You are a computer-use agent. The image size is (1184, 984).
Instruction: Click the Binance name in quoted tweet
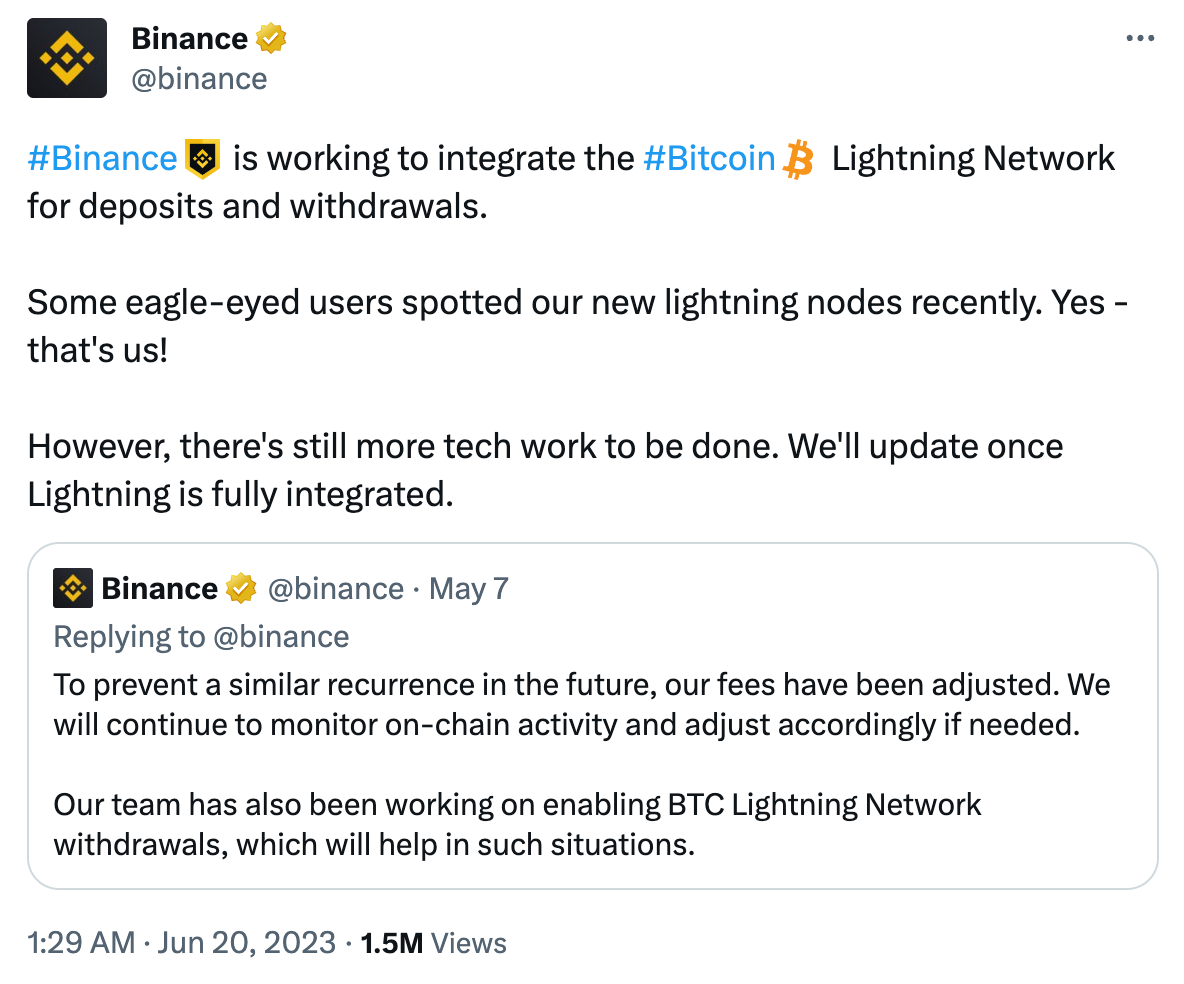point(159,589)
